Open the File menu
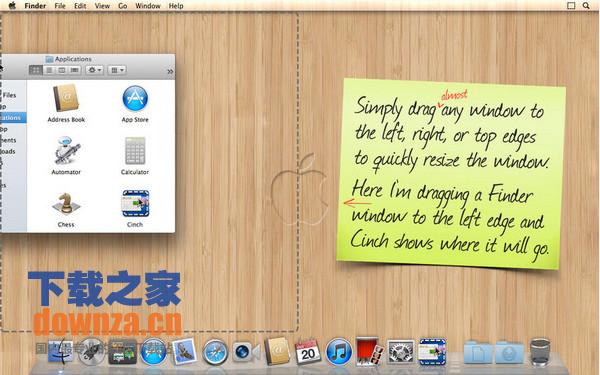The width and height of the screenshot is (600, 375). click(60, 6)
